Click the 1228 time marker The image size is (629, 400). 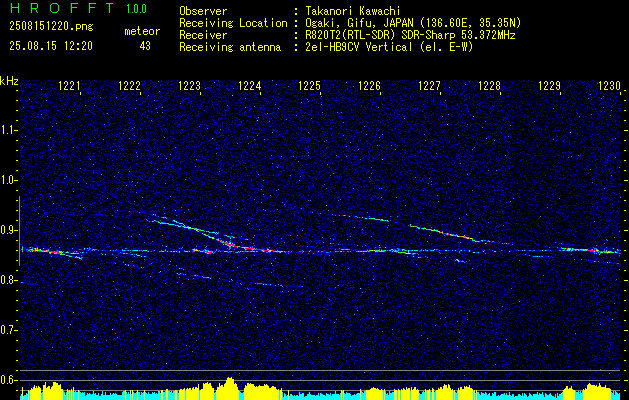489,85
